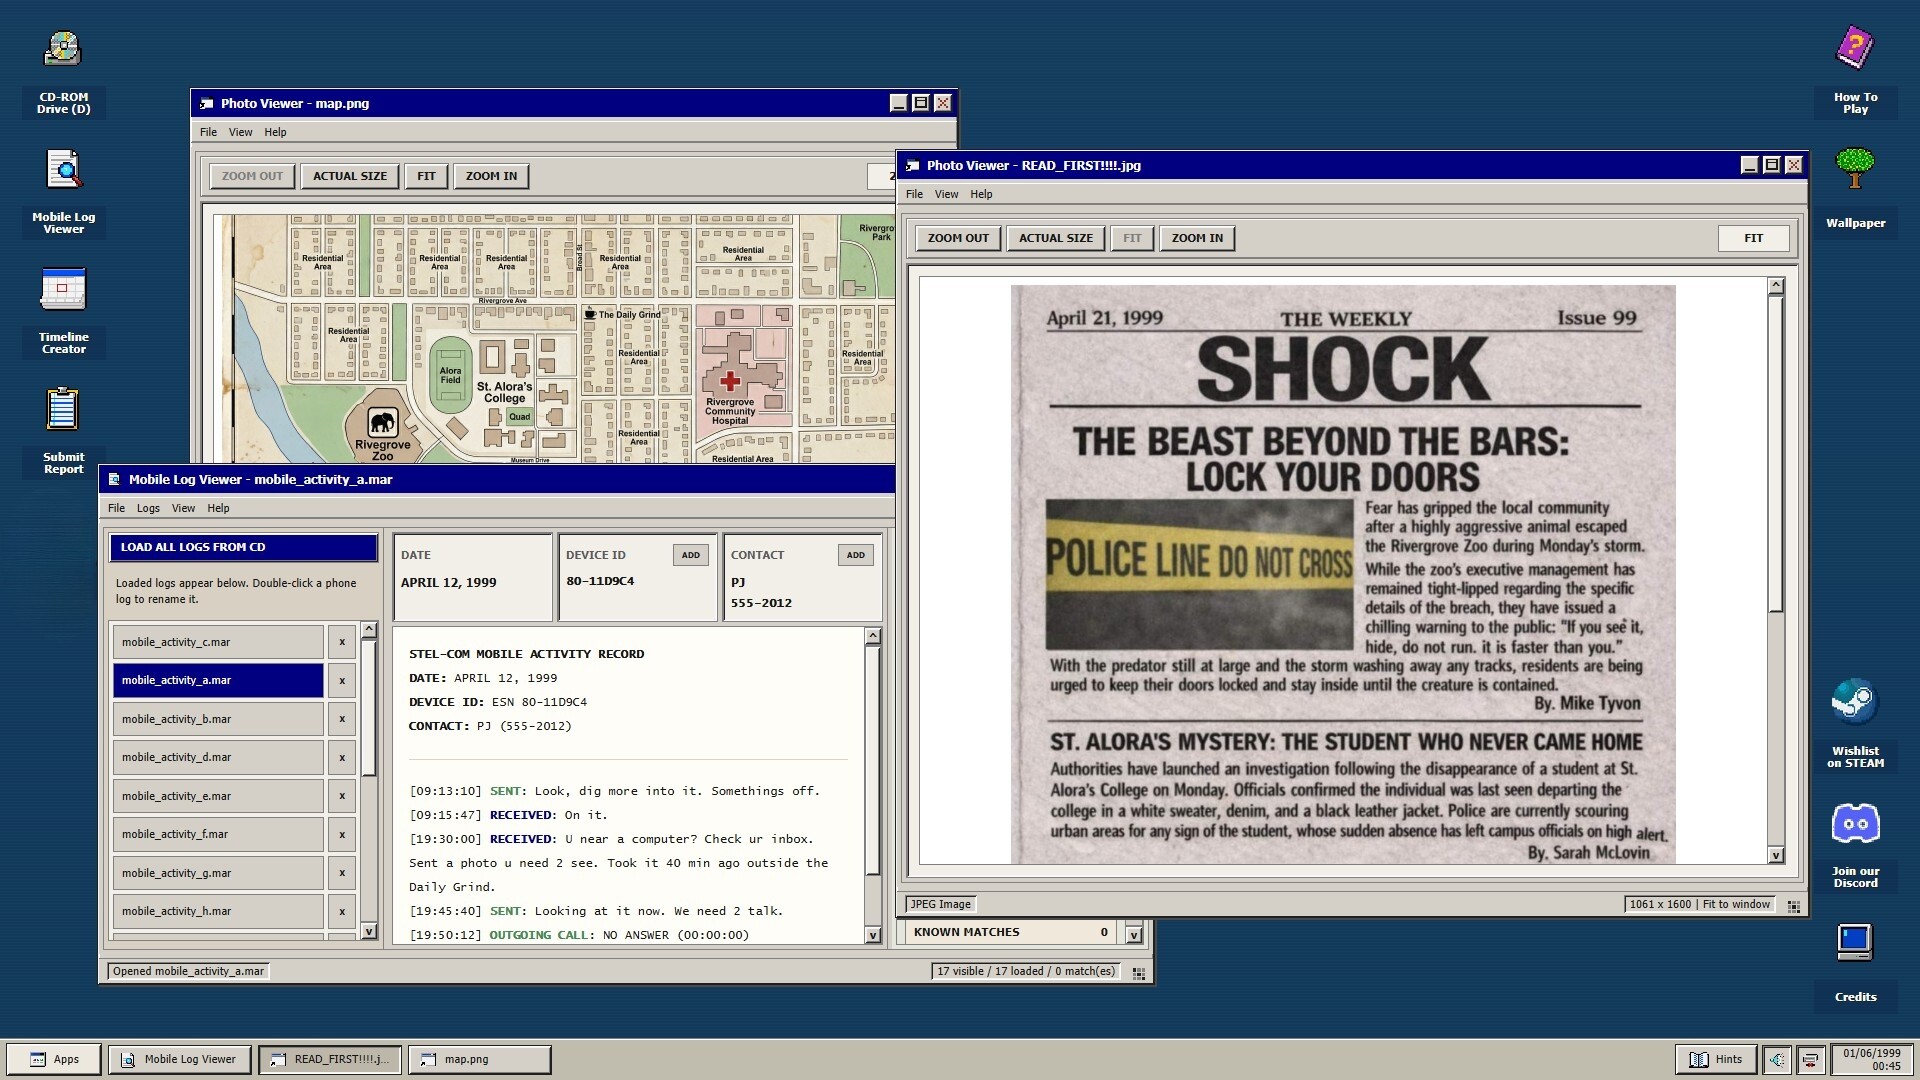Click ADD next to CONTACT
Viewport: 1920px width, 1080px height.
pyautogui.click(x=855, y=555)
